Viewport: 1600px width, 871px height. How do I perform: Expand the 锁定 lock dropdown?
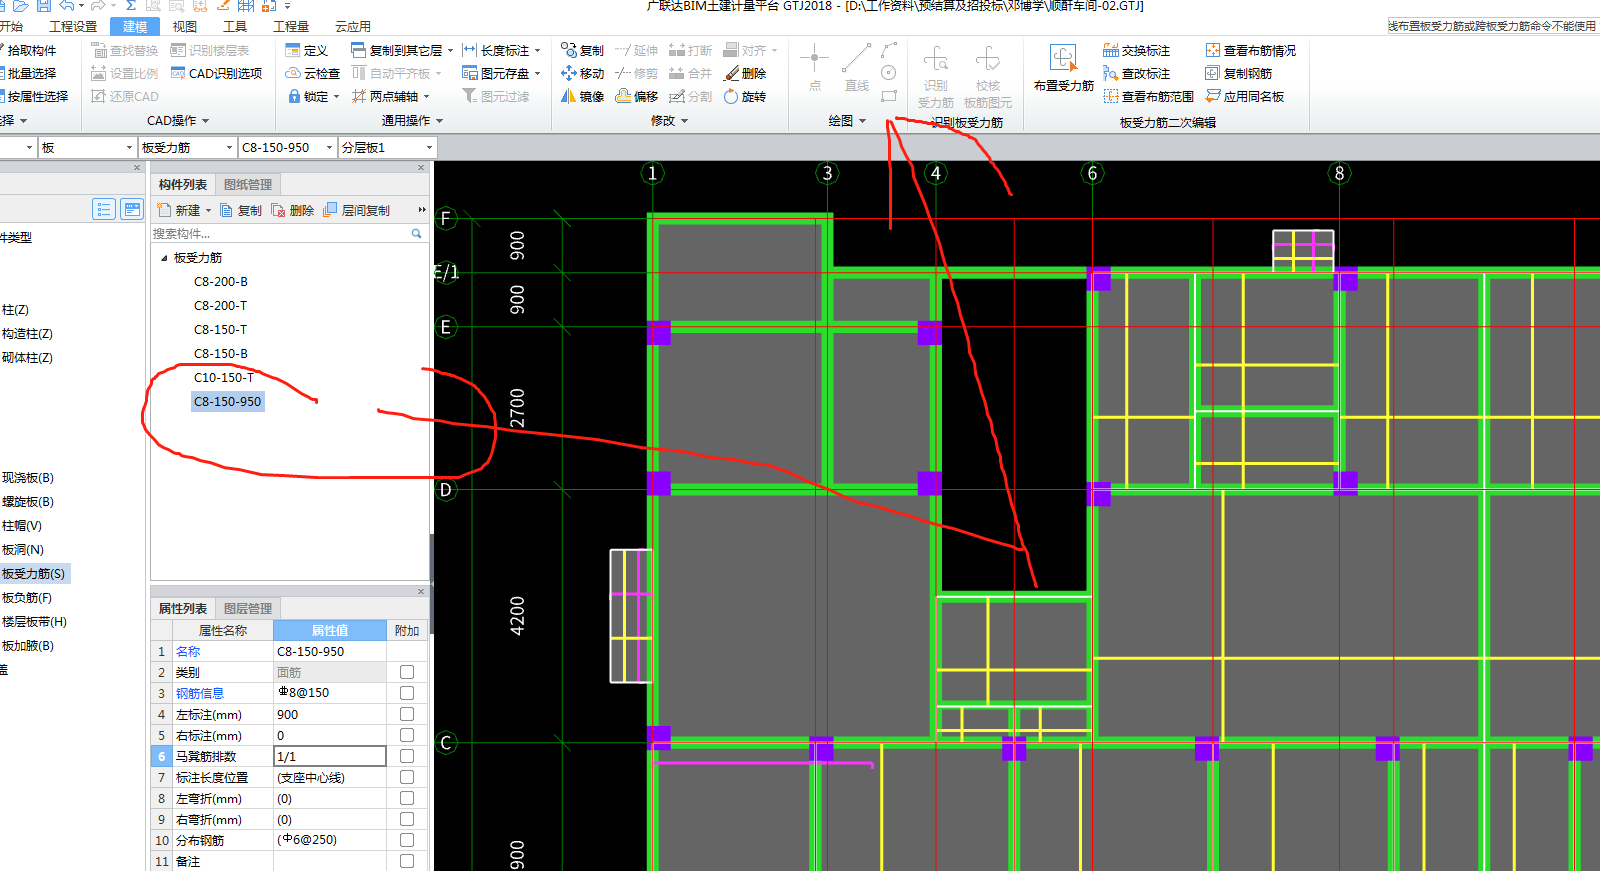point(336,96)
